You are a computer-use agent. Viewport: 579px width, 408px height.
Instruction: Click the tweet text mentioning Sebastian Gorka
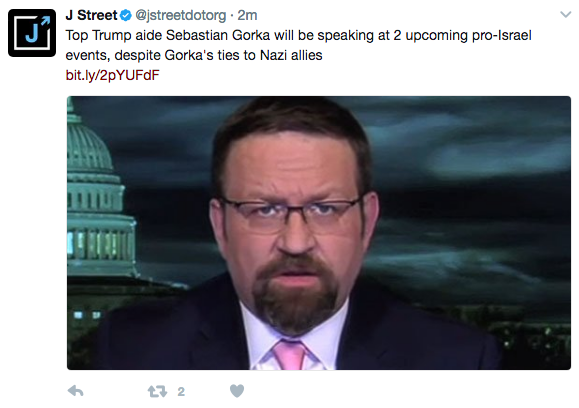click(x=298, y=45)
